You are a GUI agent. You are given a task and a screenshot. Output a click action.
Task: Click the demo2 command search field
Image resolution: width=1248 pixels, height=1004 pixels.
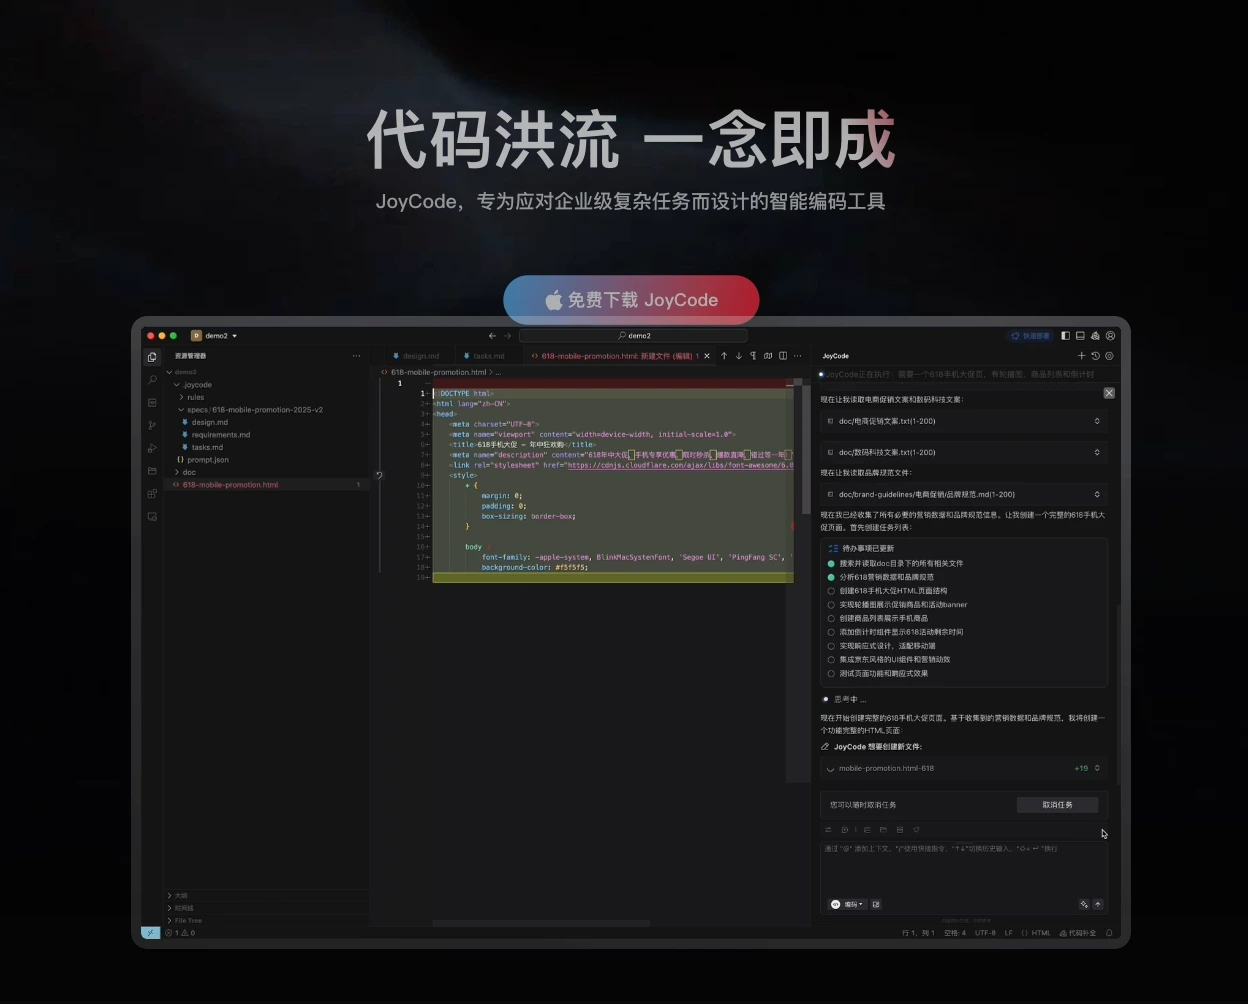tap(633, 336)
